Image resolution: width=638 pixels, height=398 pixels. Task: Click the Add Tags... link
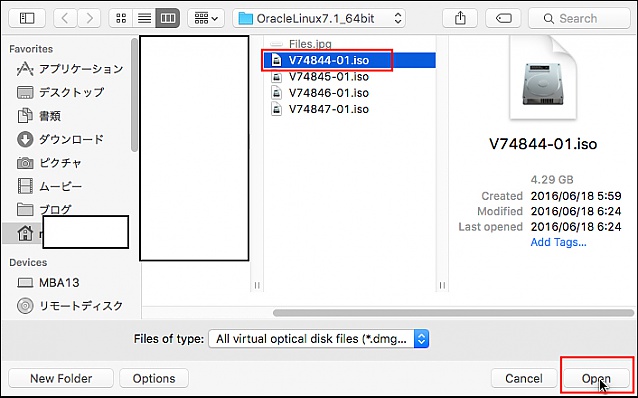tap(558, 242)
